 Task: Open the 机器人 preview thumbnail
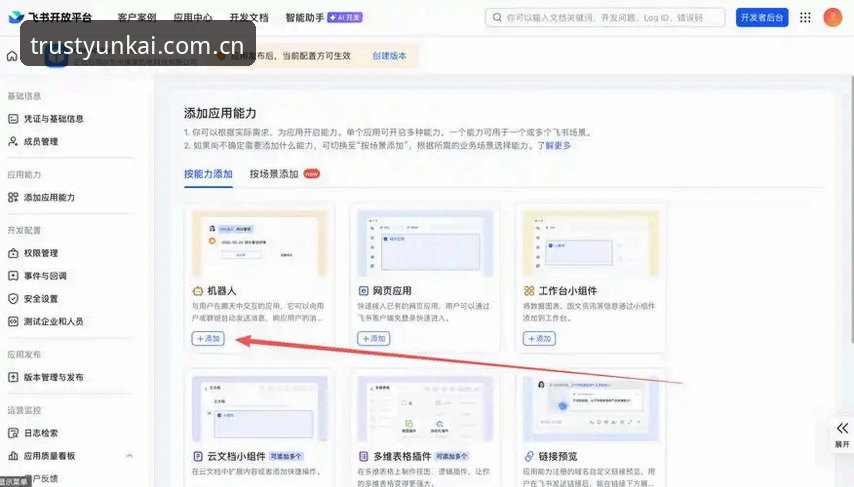pyautogui.click(x=259, y=244)
